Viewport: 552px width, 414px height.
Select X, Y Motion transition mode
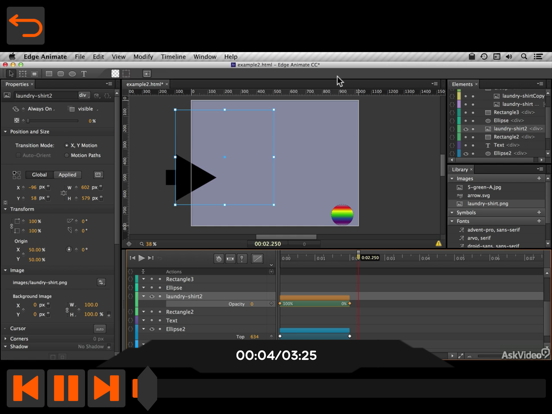coord(67,145)
